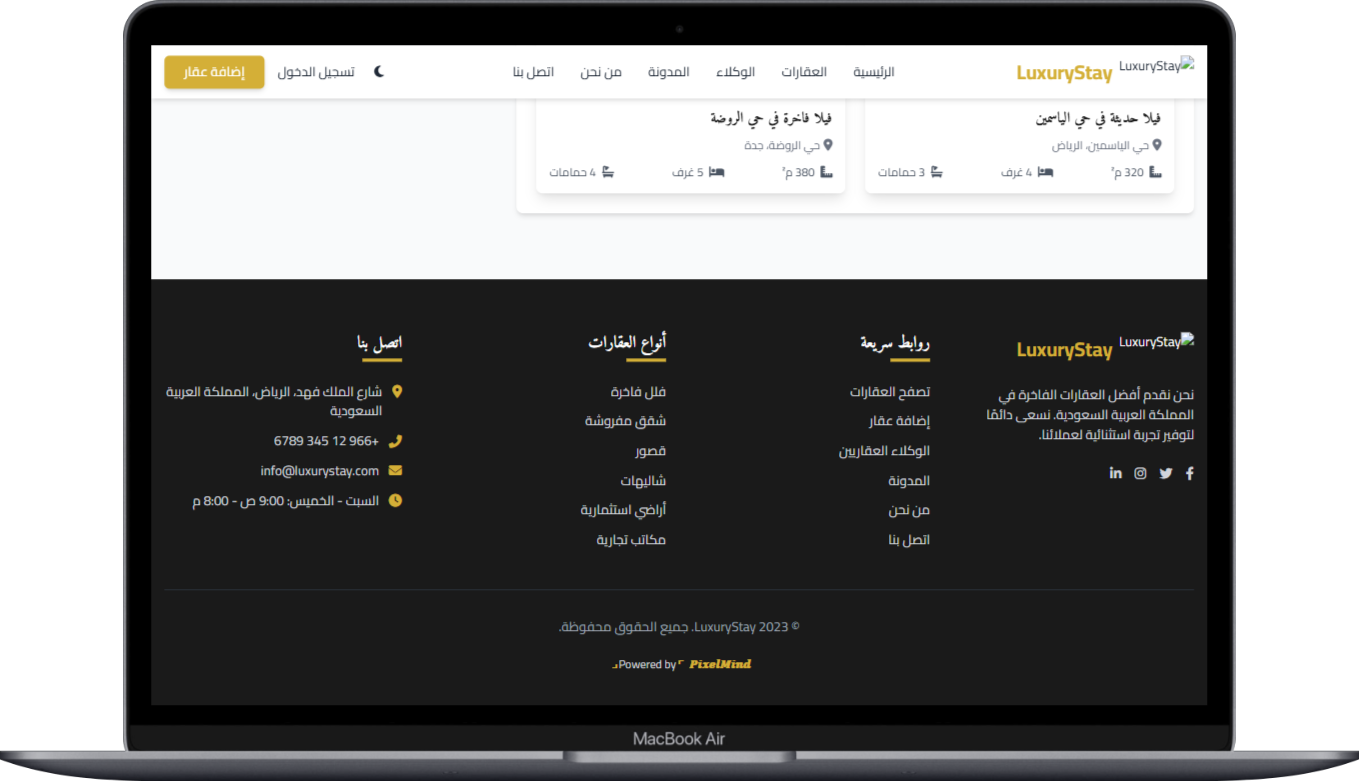Image resolution: width=1359 pixels, height=781 pixels.
Task: Open the LinkedIn social icon
Action: [x=1116, y=473]
